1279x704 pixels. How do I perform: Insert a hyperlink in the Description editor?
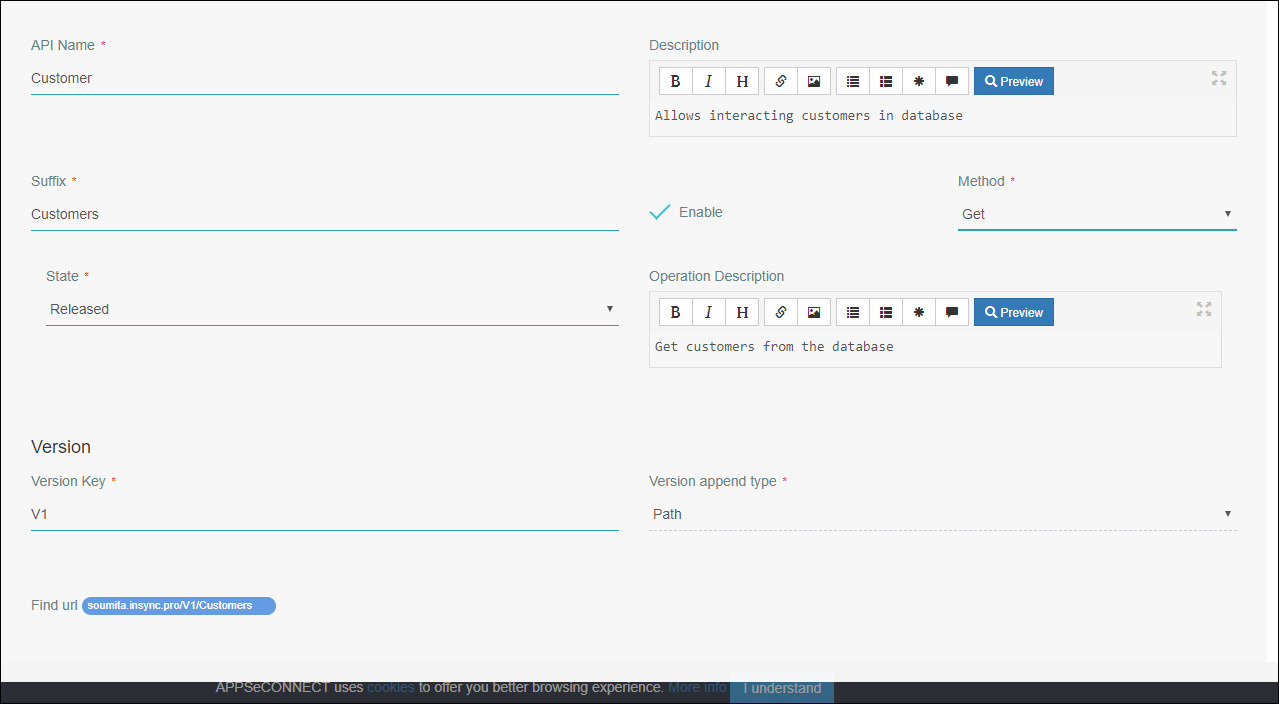[x=780, y=81]
